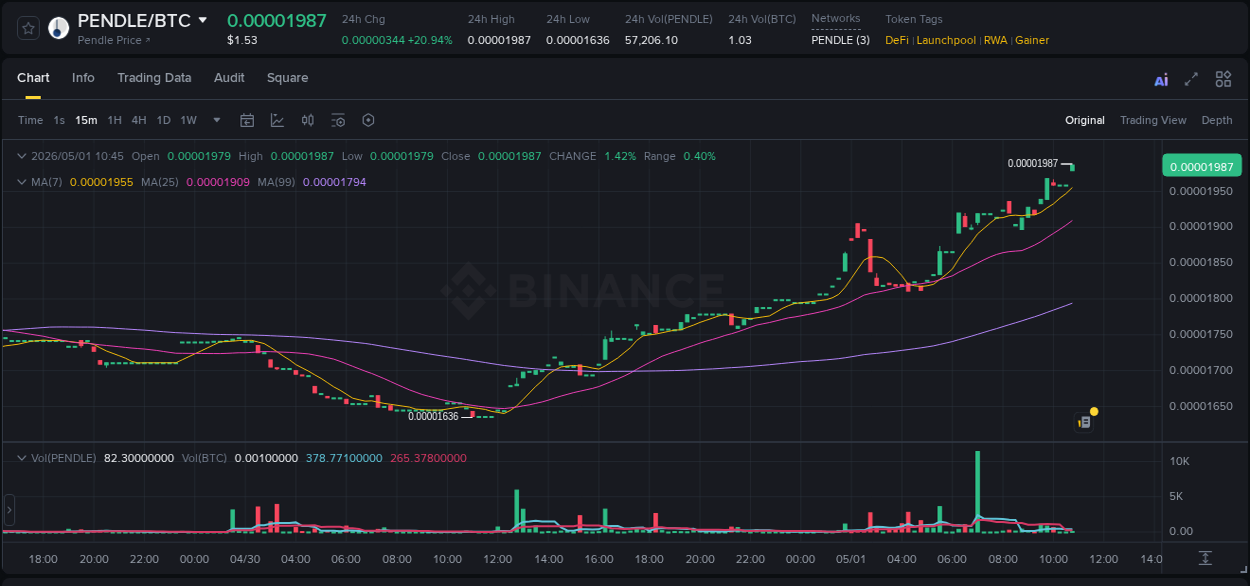Viewport: 1250px width, 586px height.
Task: Open the PENDLE/BTC pair selector dropdown
Action: [203, 20]
